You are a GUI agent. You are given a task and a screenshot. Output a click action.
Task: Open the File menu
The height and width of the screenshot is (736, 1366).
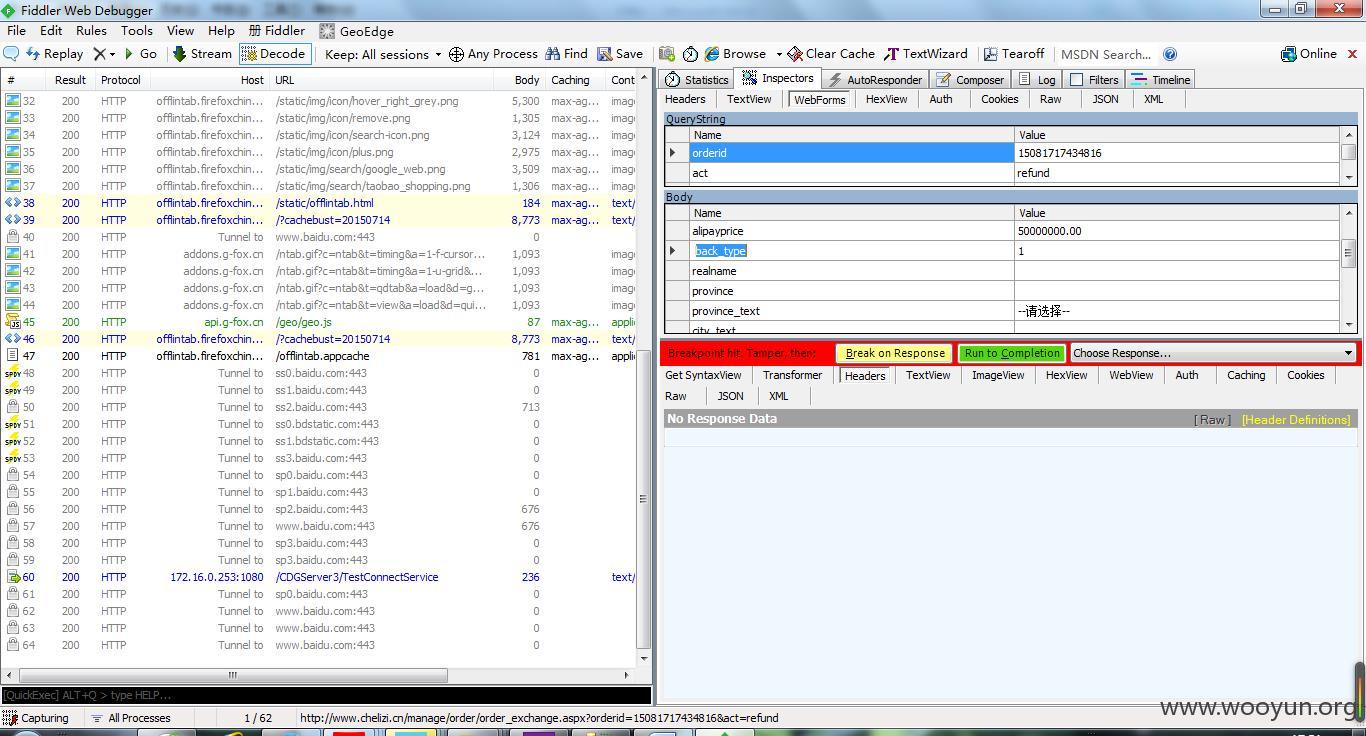click(x=16, y=31)
